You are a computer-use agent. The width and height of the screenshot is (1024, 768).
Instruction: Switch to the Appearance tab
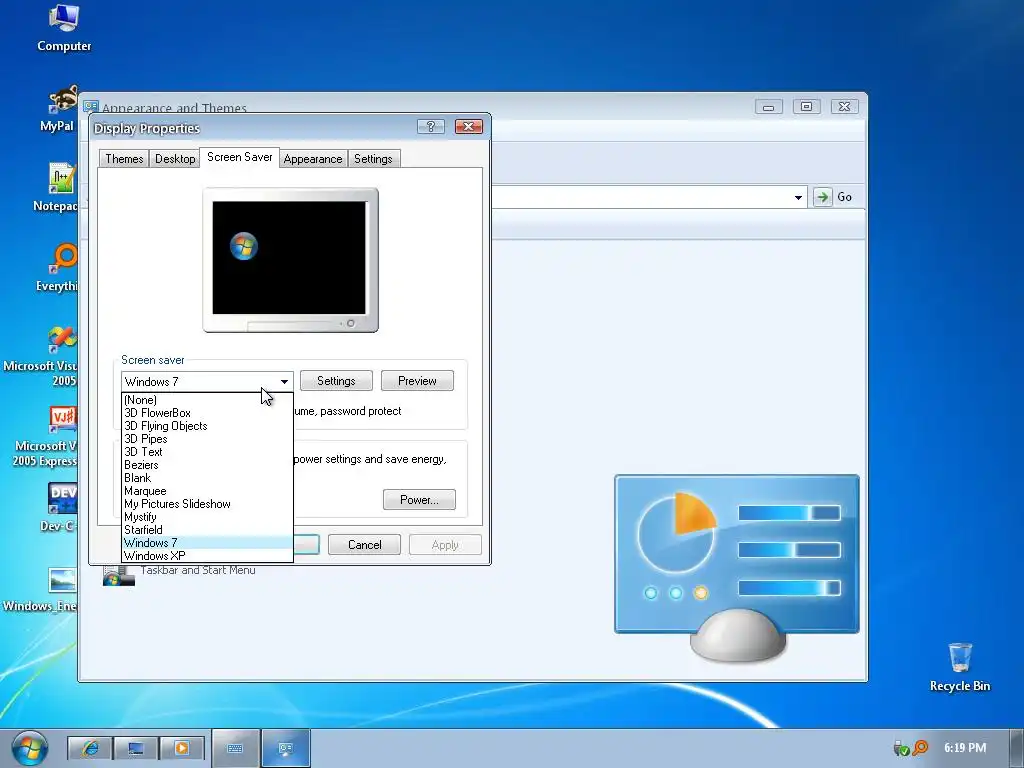(x=313, y=159)
